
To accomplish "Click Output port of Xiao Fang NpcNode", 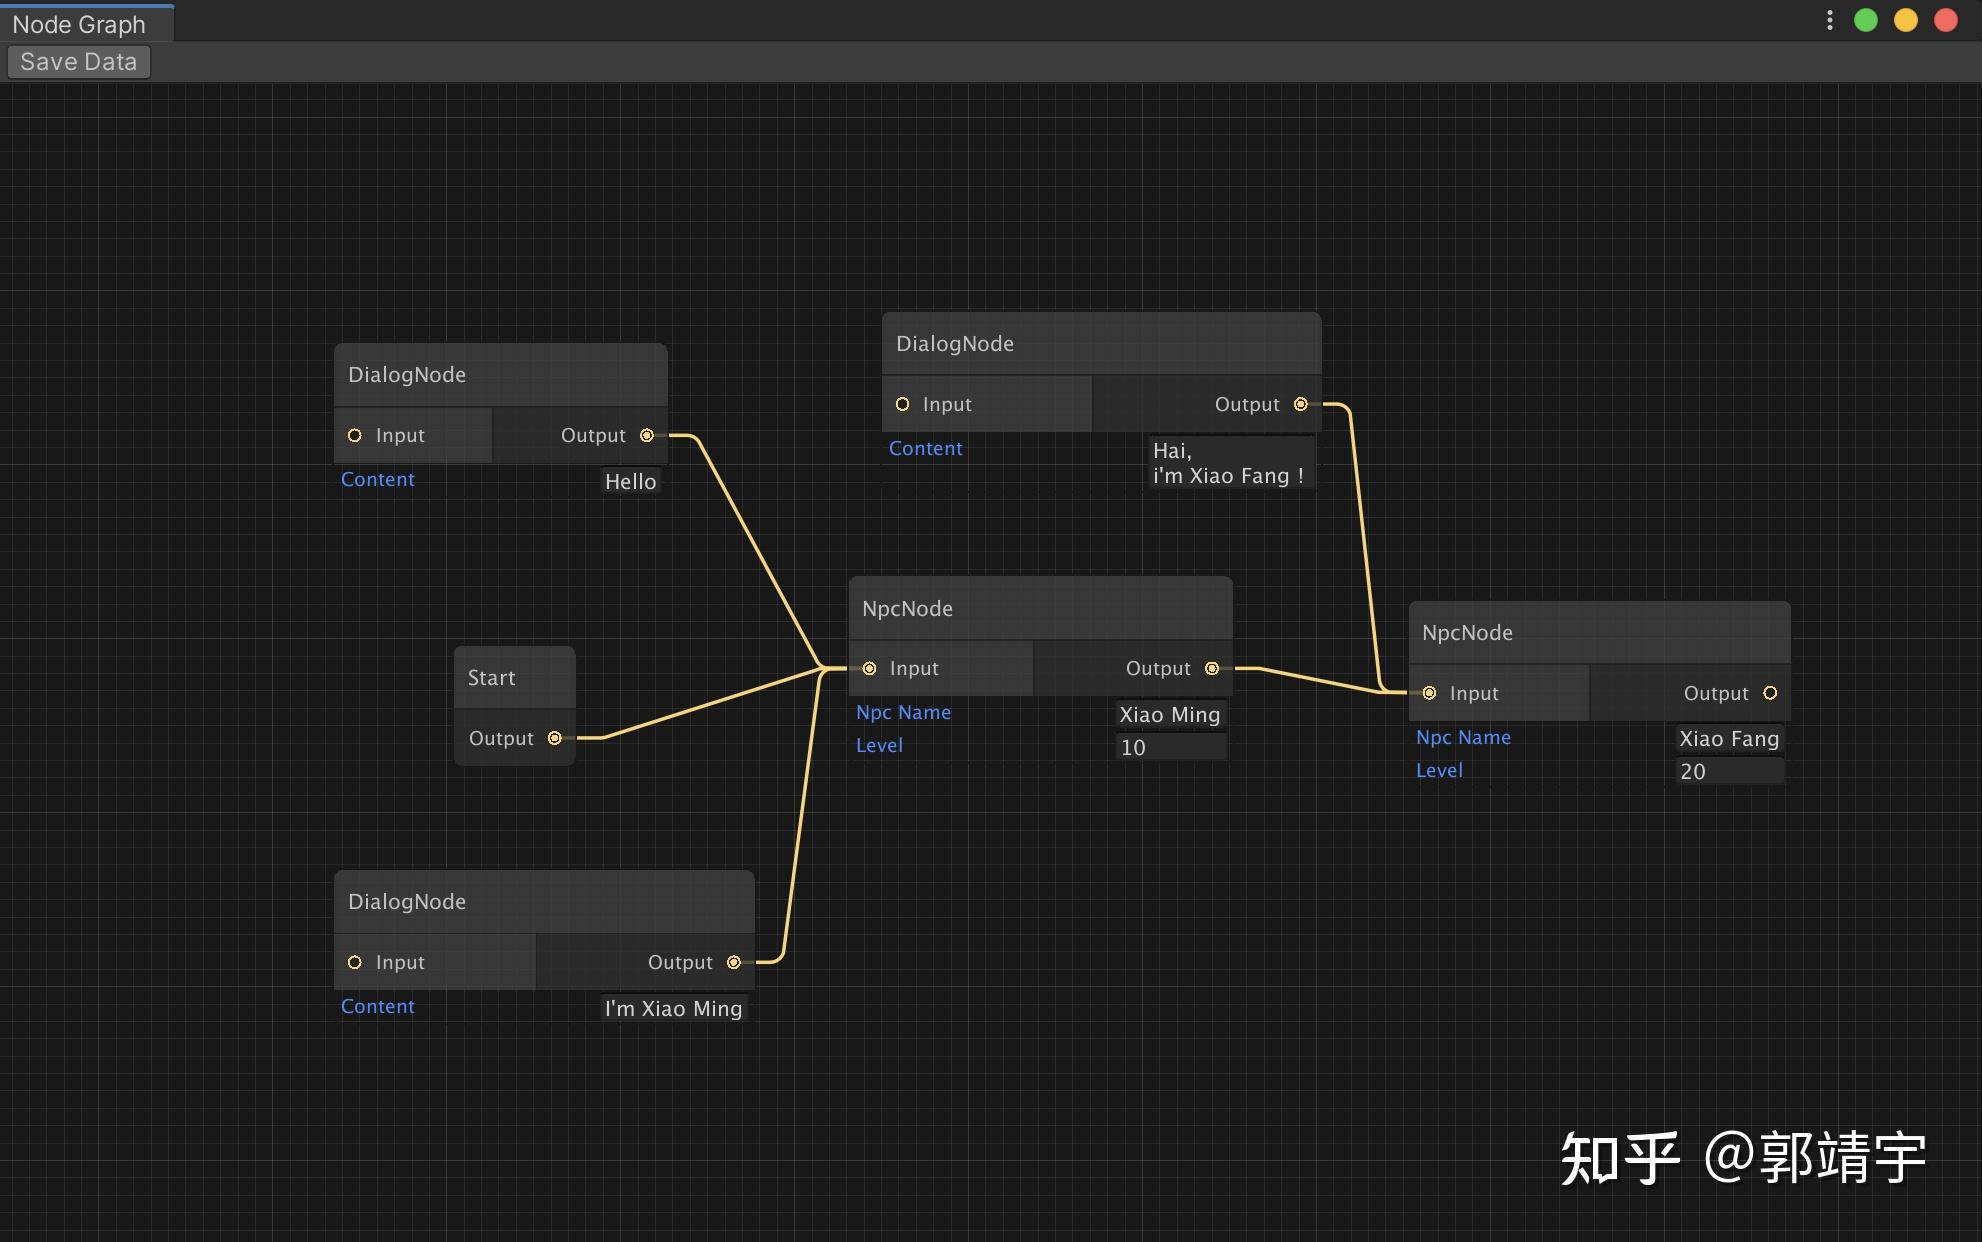I will click(x=1770, y=693).
